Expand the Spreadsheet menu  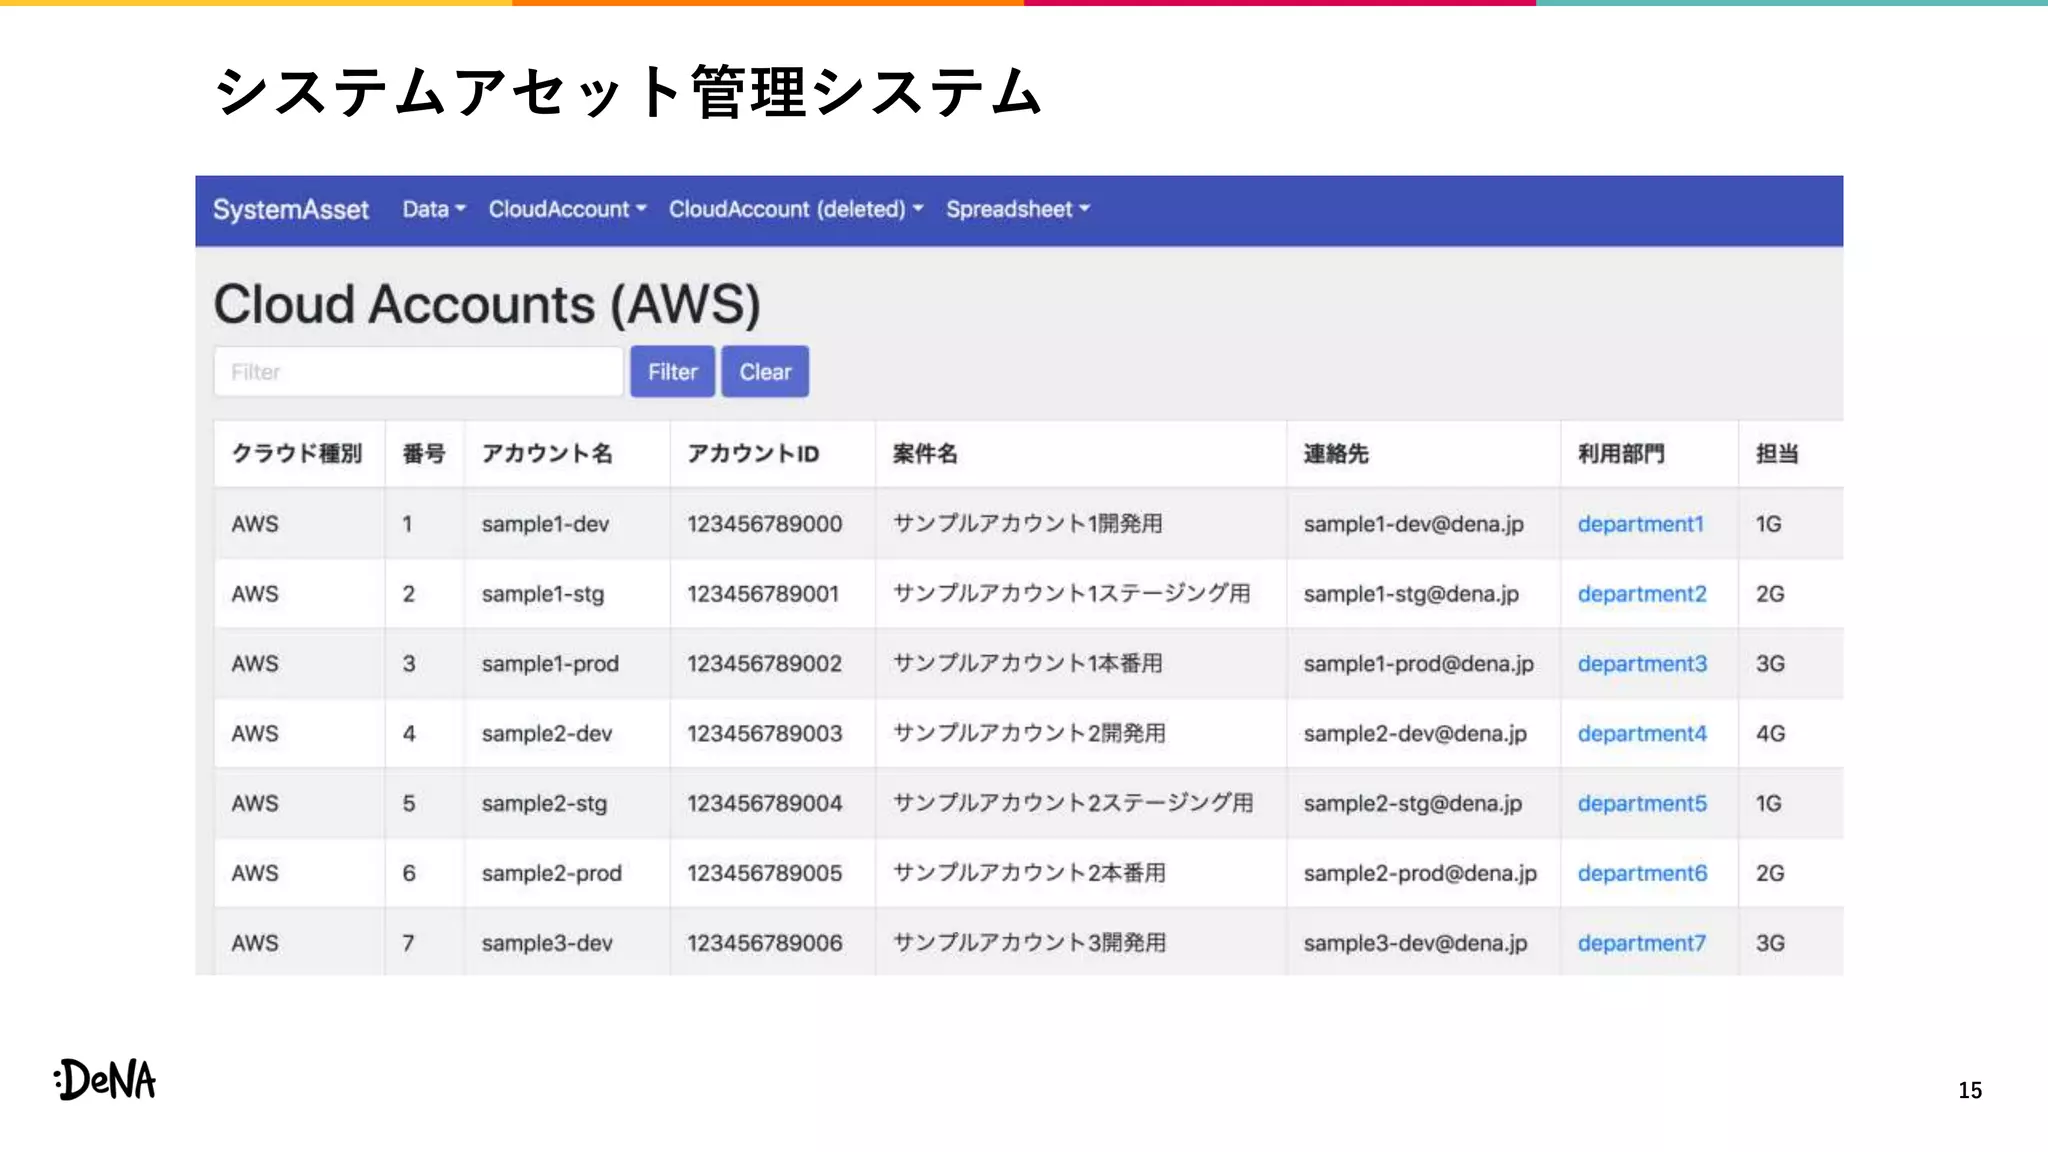pyautogui.click(x=1017, y=210)
